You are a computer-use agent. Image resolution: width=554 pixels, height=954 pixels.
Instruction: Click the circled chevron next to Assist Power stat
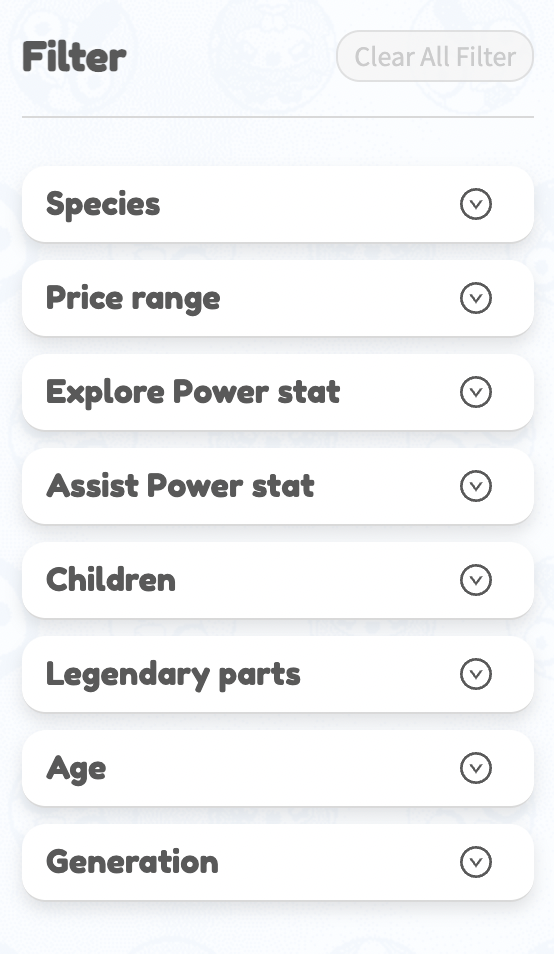[476, 486]
